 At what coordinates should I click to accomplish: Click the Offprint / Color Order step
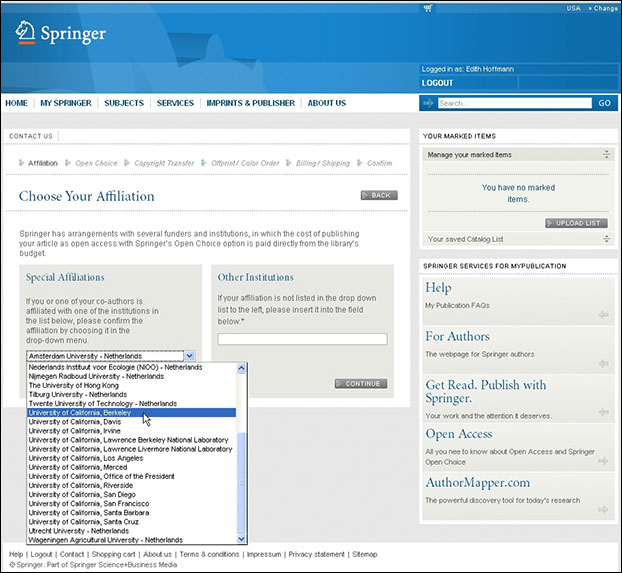(x=245, y=163)
